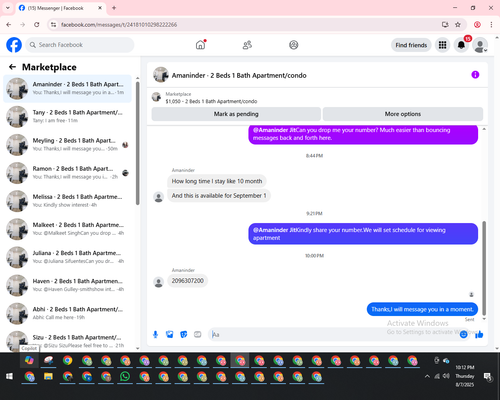Open the taskbar clock showing 10:12 PM
Screen dimensions: 500x400
point(465,376)
